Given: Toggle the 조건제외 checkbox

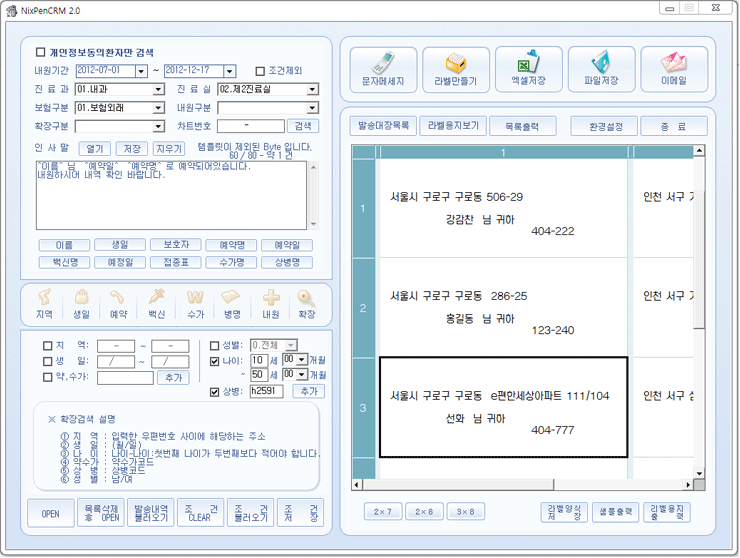Looking at the screenshot, I should 261,71.
